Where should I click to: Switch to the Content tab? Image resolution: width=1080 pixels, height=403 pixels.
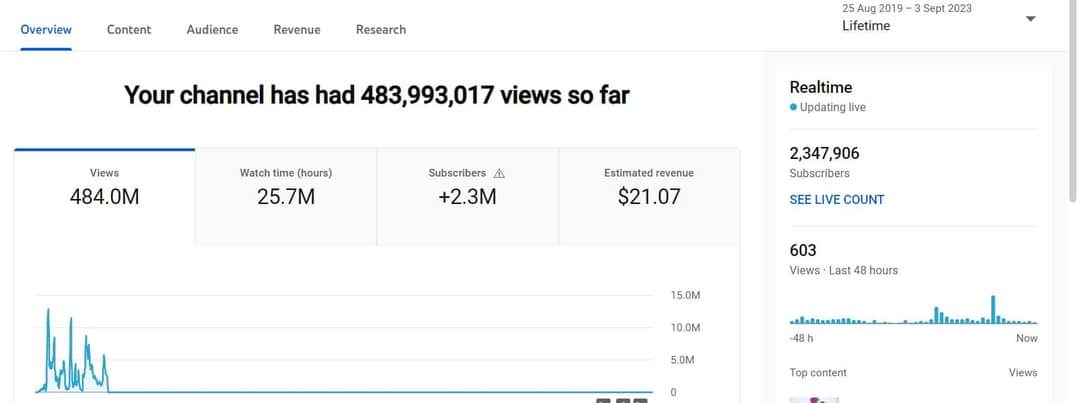point(129,29)
